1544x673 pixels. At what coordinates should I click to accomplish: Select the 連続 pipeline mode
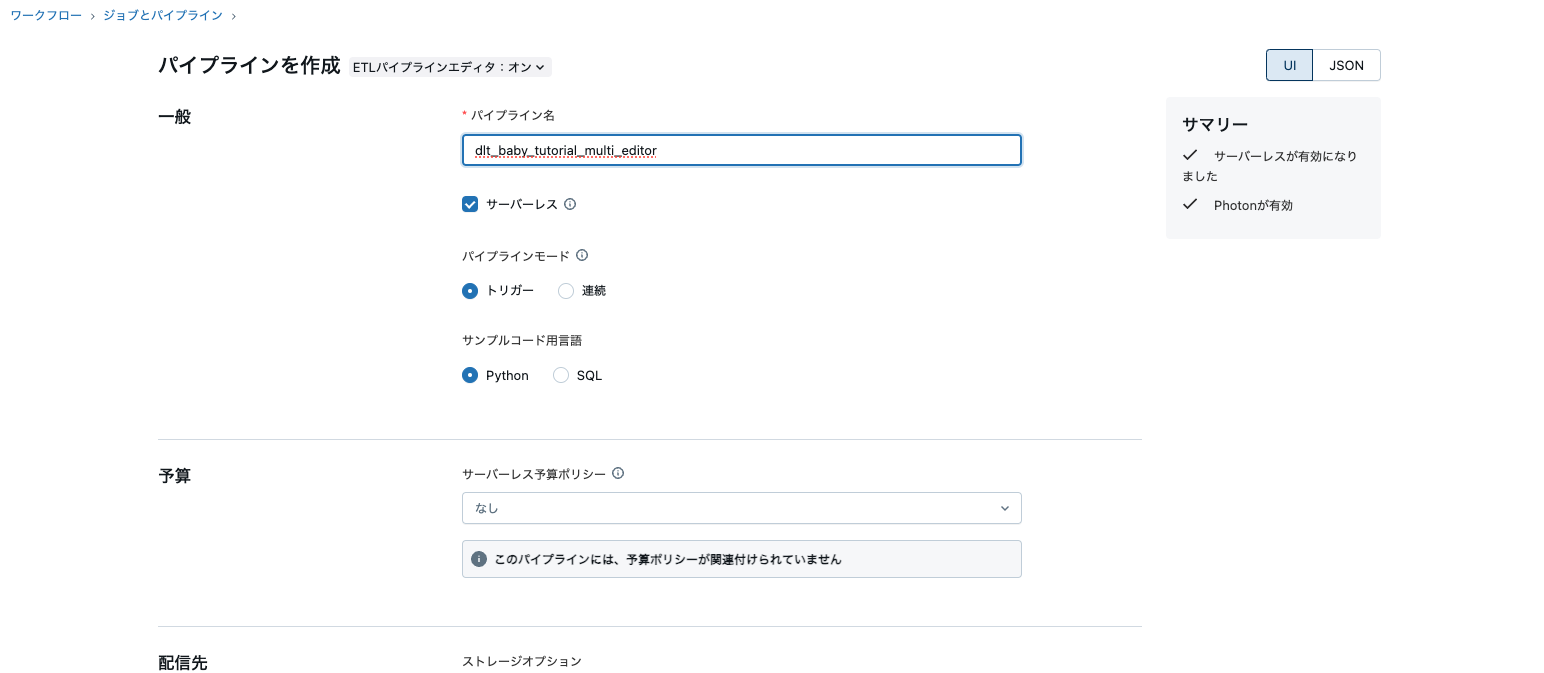566,290
